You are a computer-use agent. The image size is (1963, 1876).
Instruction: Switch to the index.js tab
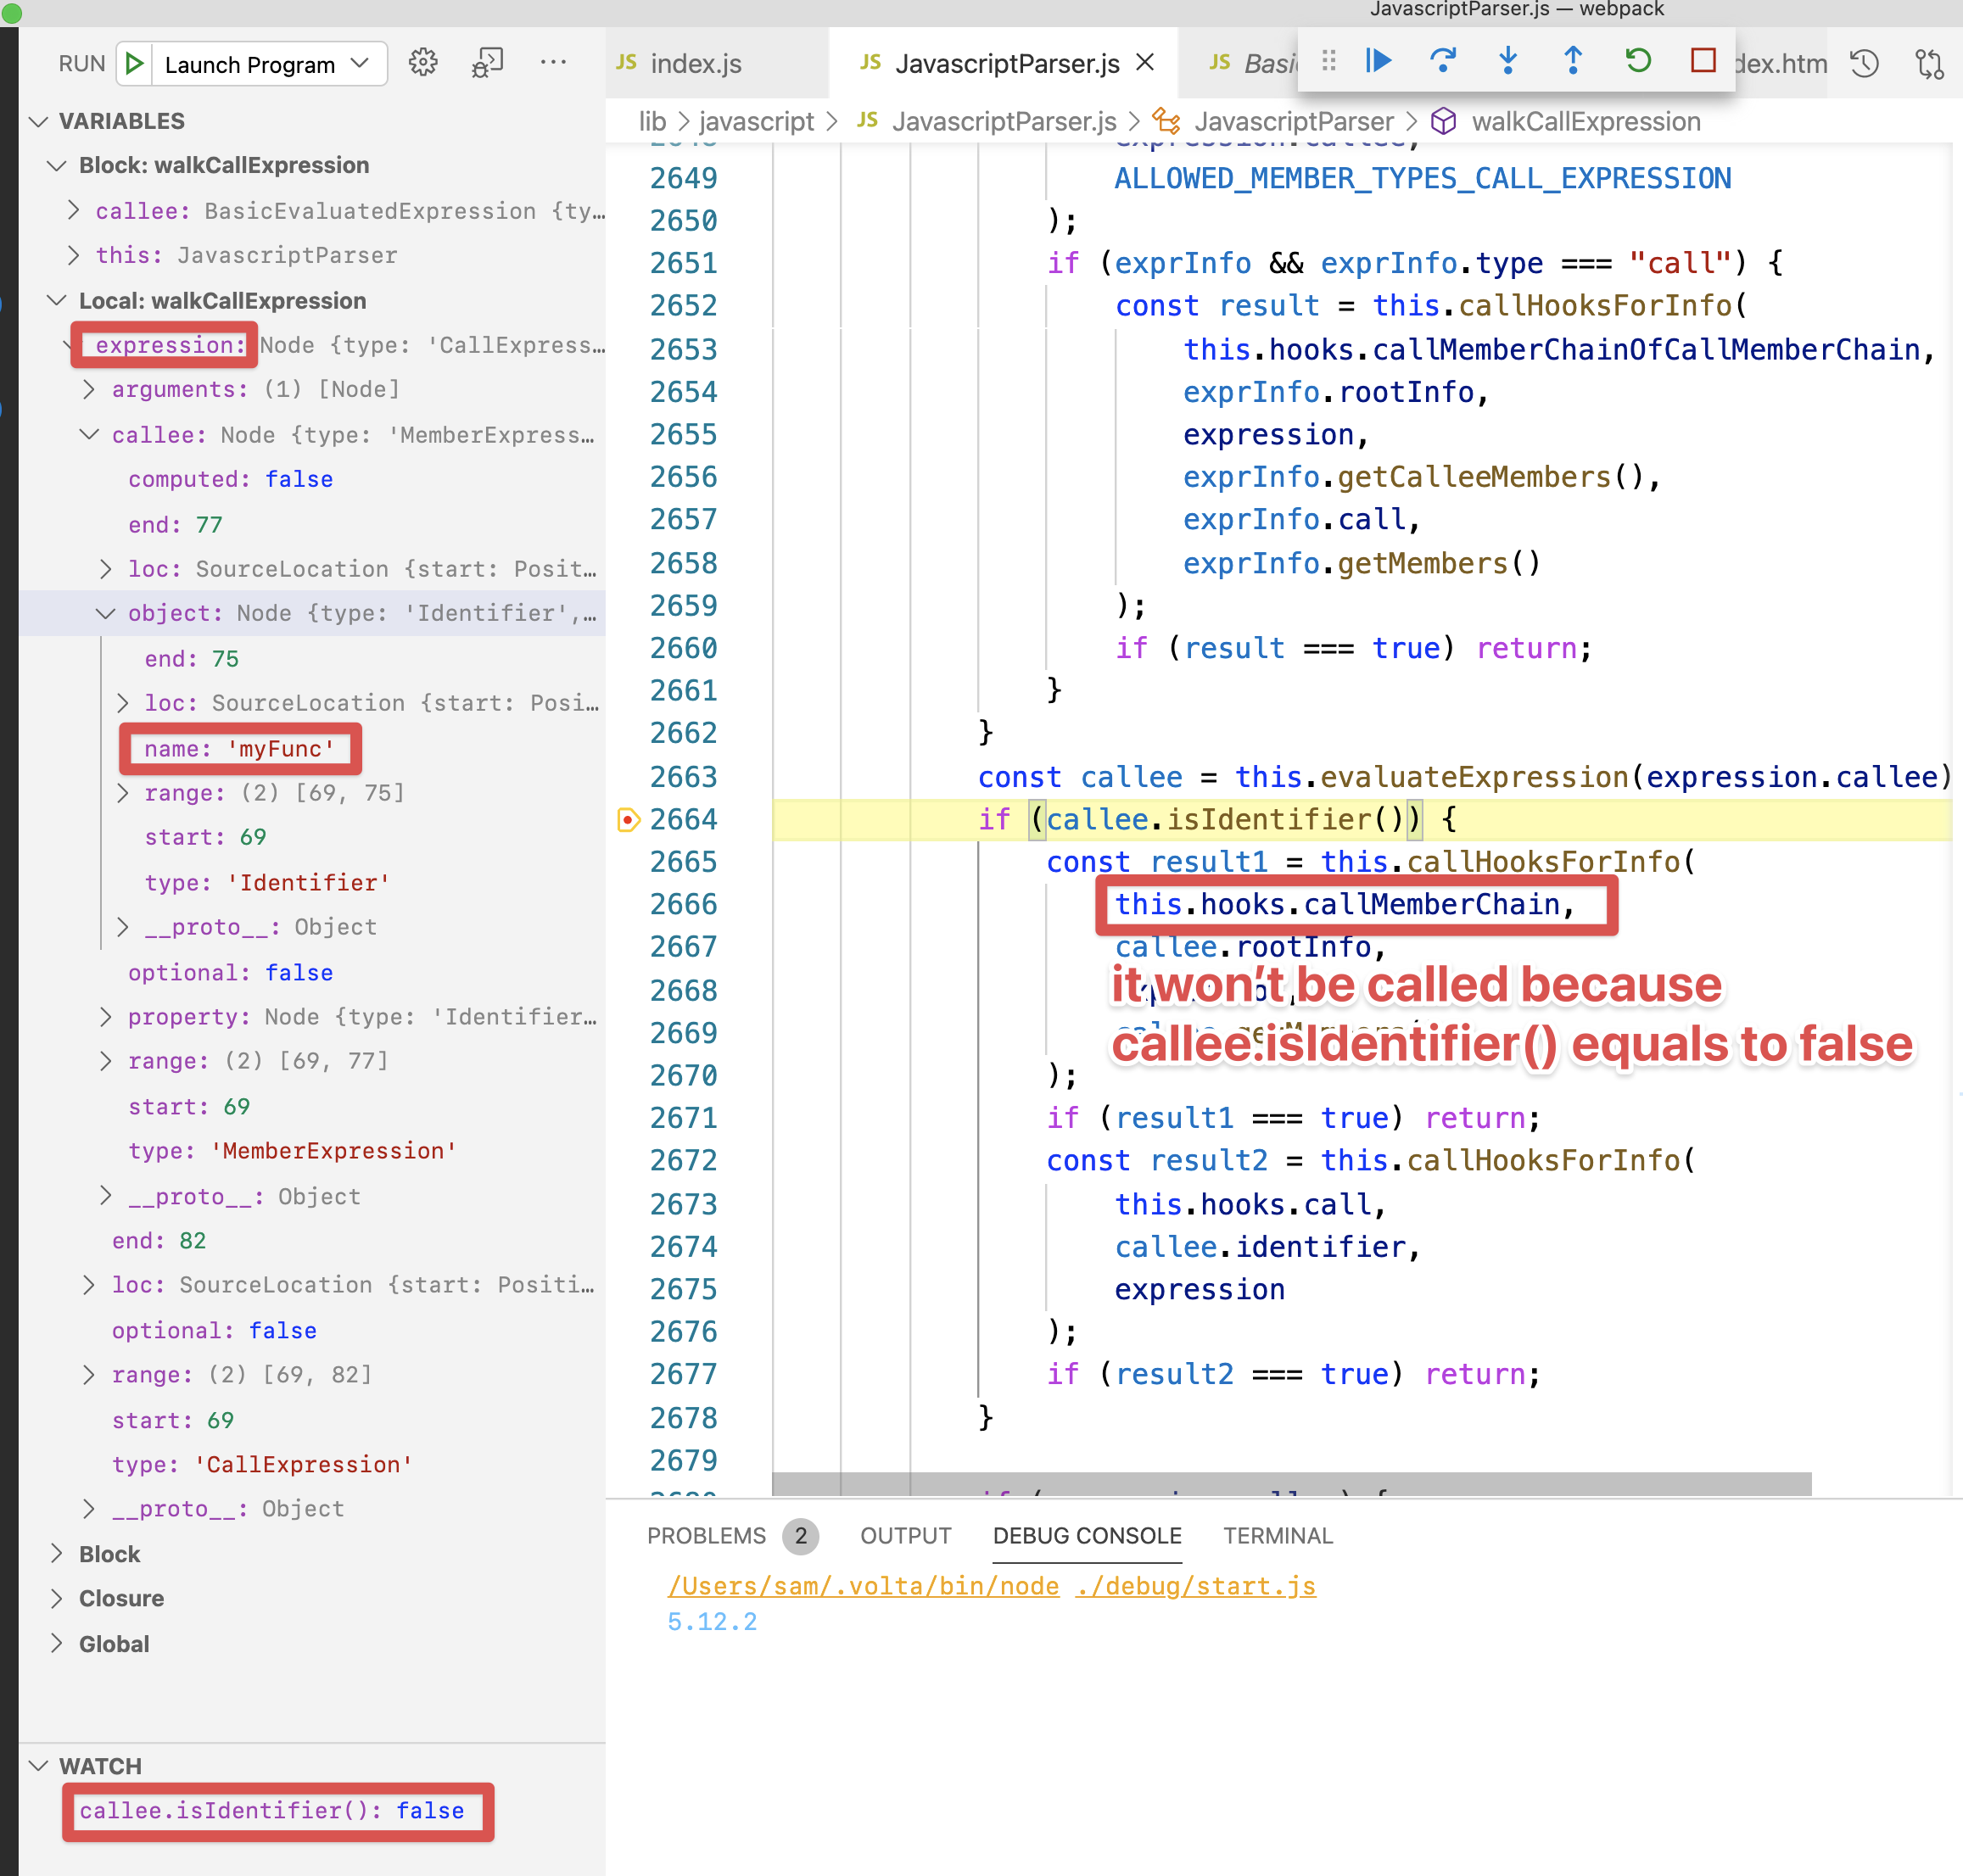697,62
